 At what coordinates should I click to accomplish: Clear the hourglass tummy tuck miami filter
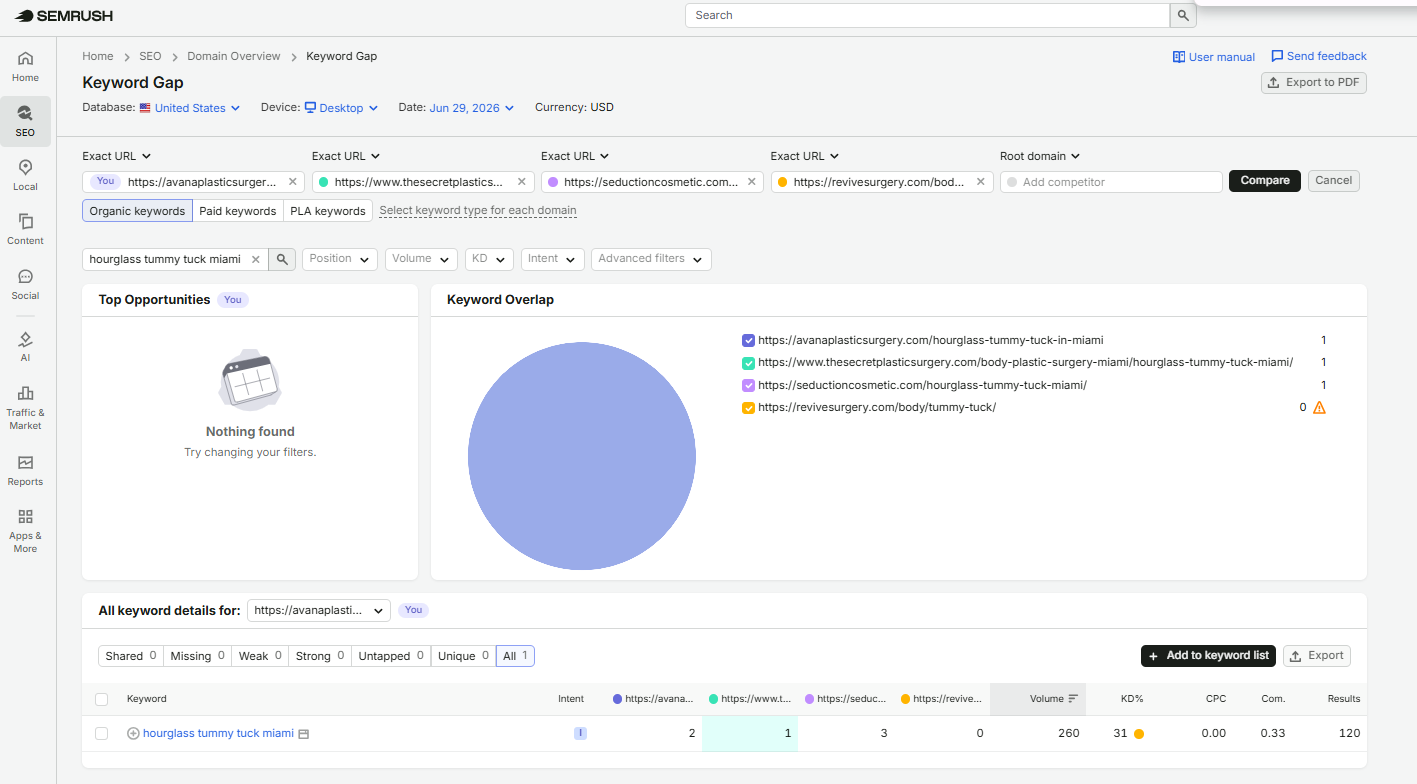pos(255,259)
